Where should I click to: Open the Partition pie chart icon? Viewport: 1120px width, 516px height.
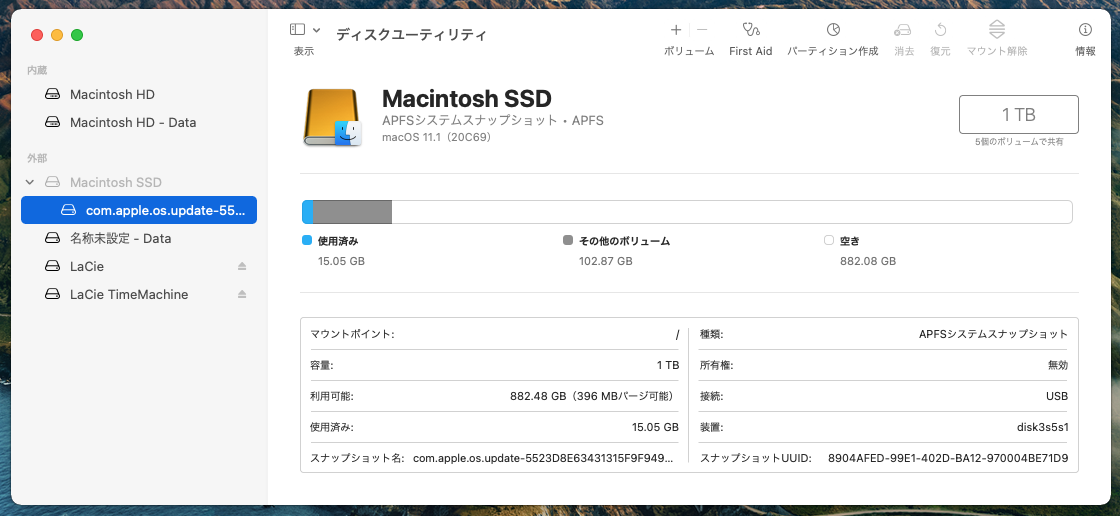point(833,30)
